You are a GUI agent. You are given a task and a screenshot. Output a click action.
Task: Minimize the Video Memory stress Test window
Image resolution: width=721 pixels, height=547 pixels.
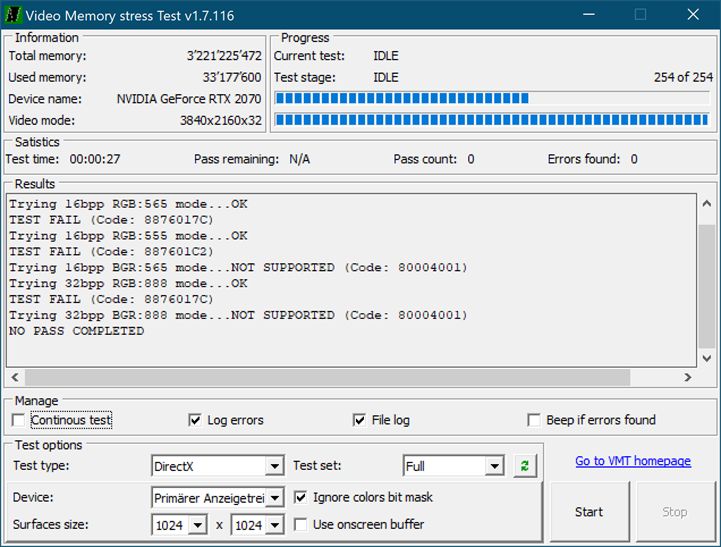pyautogui.click(x=589, y=15)
